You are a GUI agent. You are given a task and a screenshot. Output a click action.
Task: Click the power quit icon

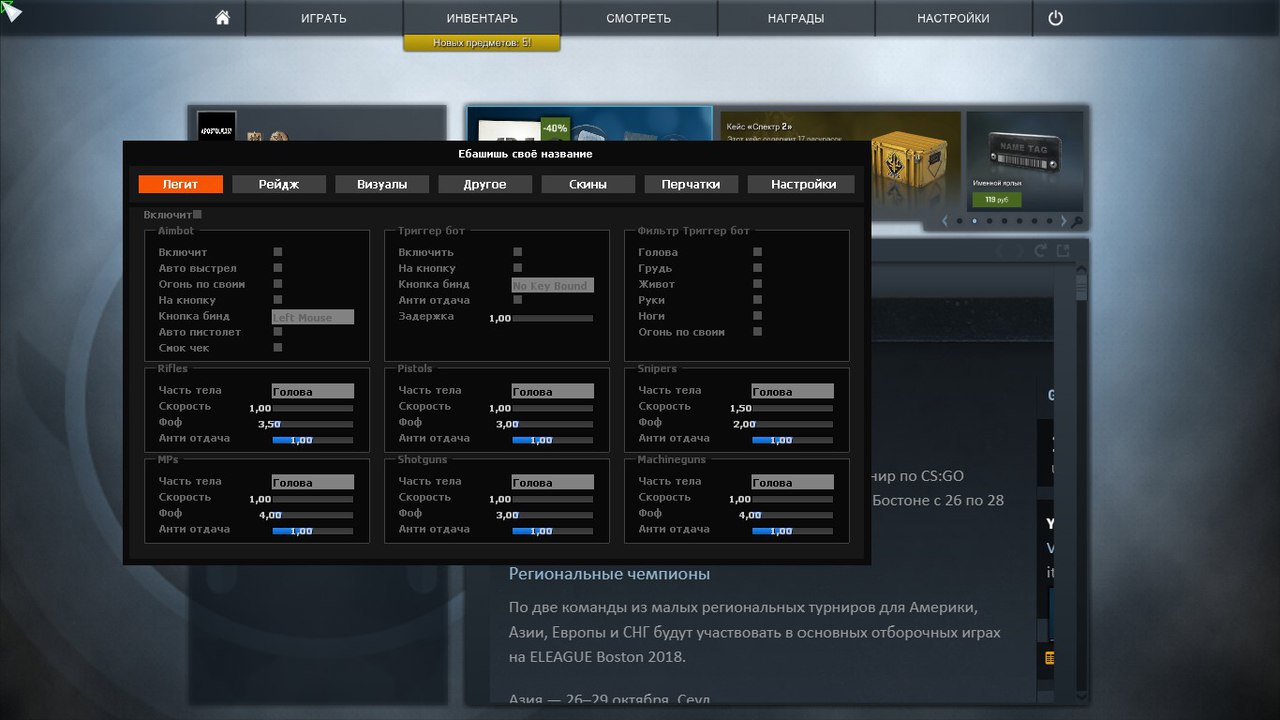[1055, 18]
